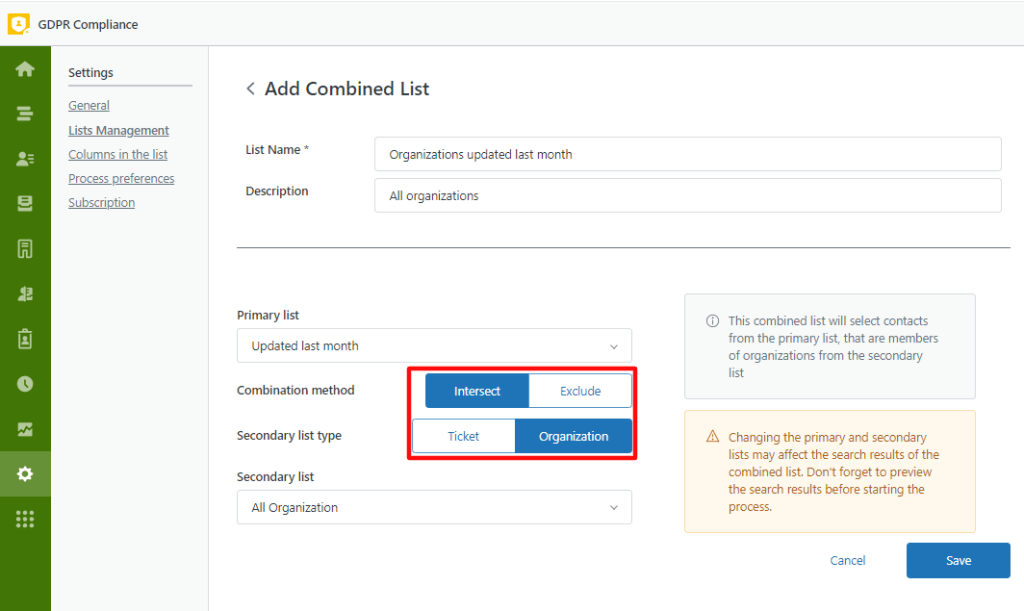Screen dimensions: 1024x611
Task: Open the Inbox icon in the left sidebar
Action: tap(25, 202)
